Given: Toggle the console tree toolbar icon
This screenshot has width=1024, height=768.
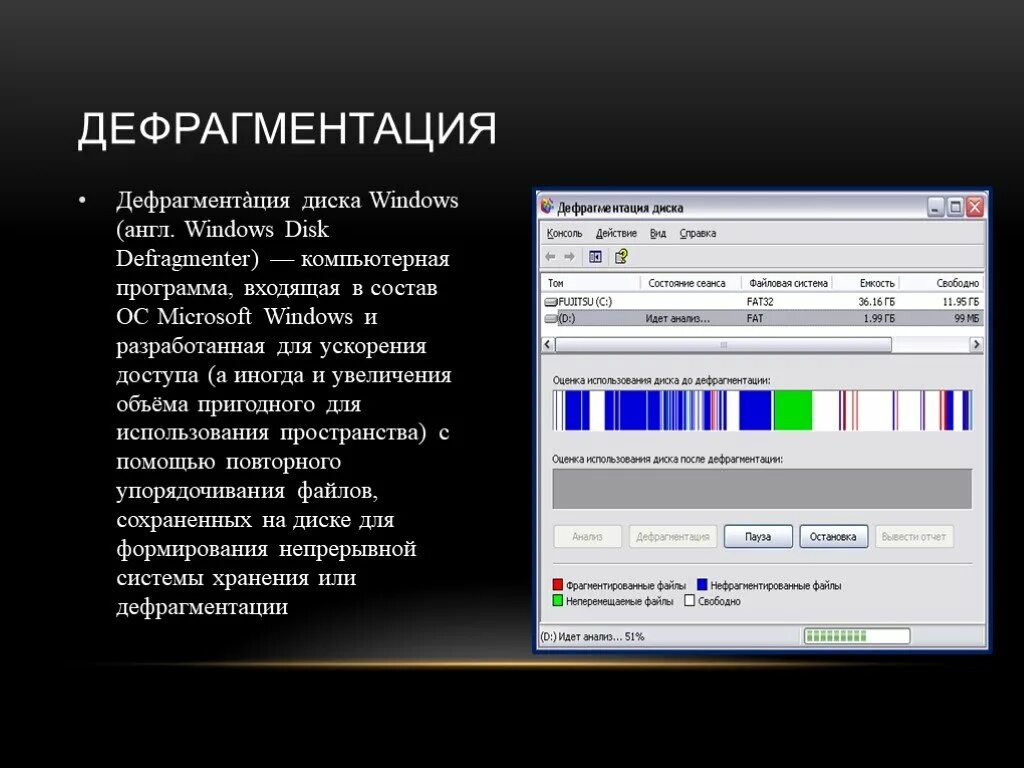Looking at the screenshot, I should 595,257.
